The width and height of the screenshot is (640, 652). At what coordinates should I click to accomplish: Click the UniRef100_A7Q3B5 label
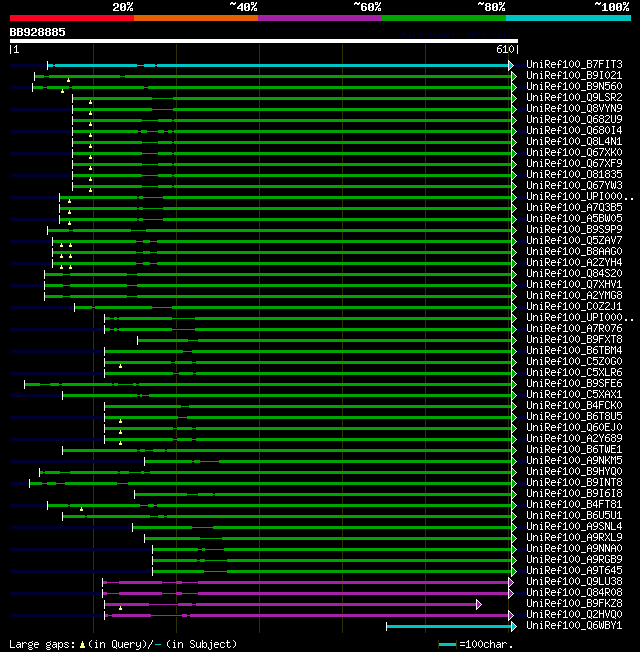pyautogui.click(x=574, y=207)
